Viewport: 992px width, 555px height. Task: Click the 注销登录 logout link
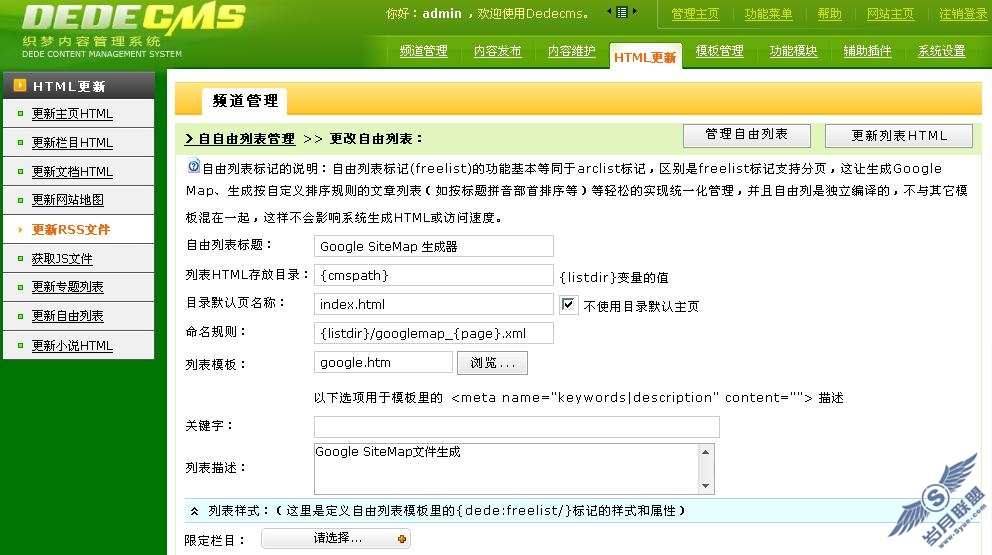coord(963,14)
